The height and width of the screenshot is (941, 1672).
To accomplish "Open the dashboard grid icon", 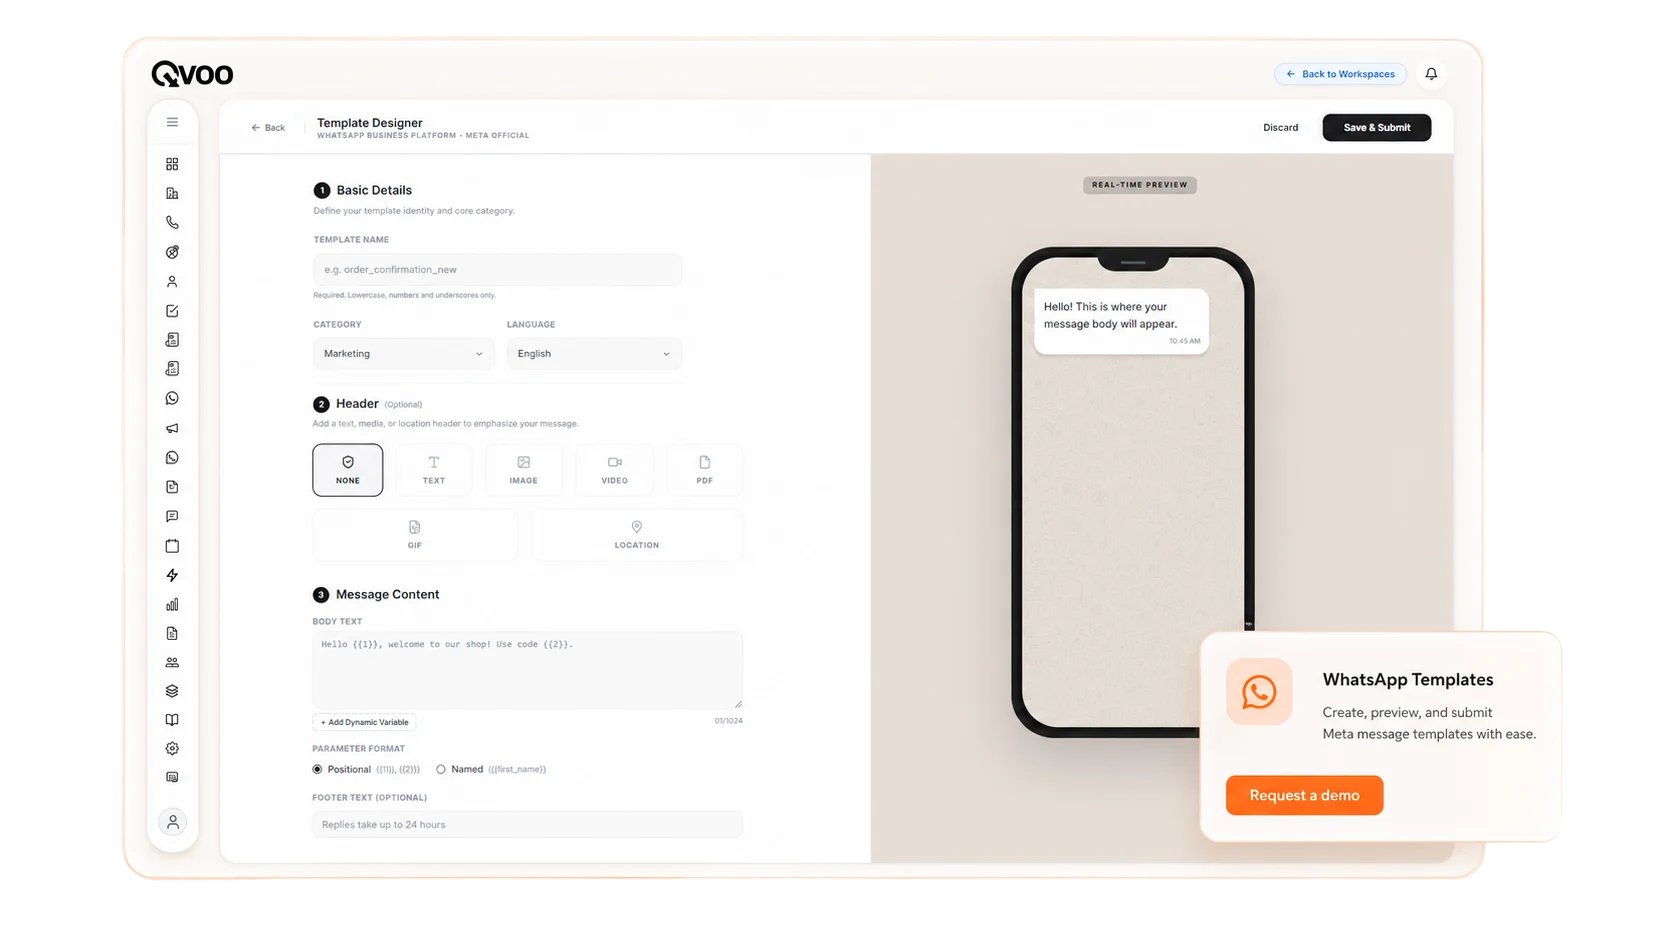I will pyautogui.click(x=172, y=164).
